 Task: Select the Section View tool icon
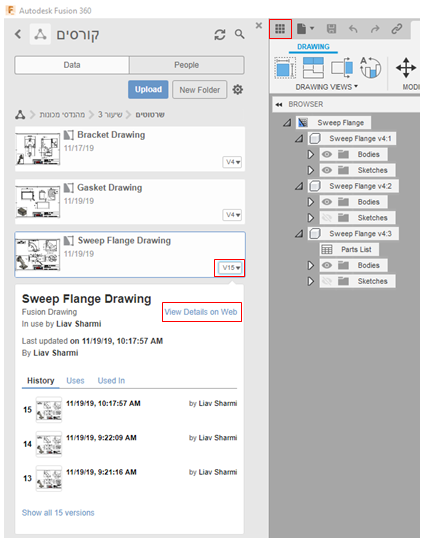click(x=342, y=68)
